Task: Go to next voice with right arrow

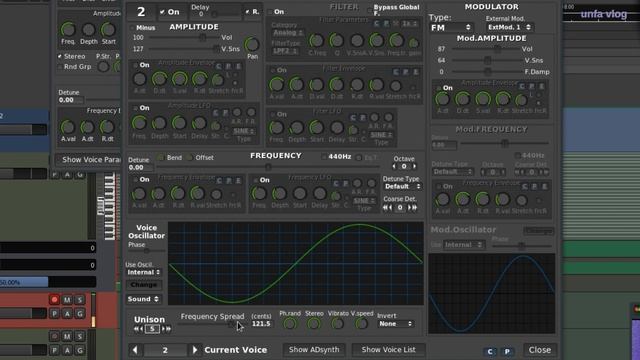Action: point(195,350)
